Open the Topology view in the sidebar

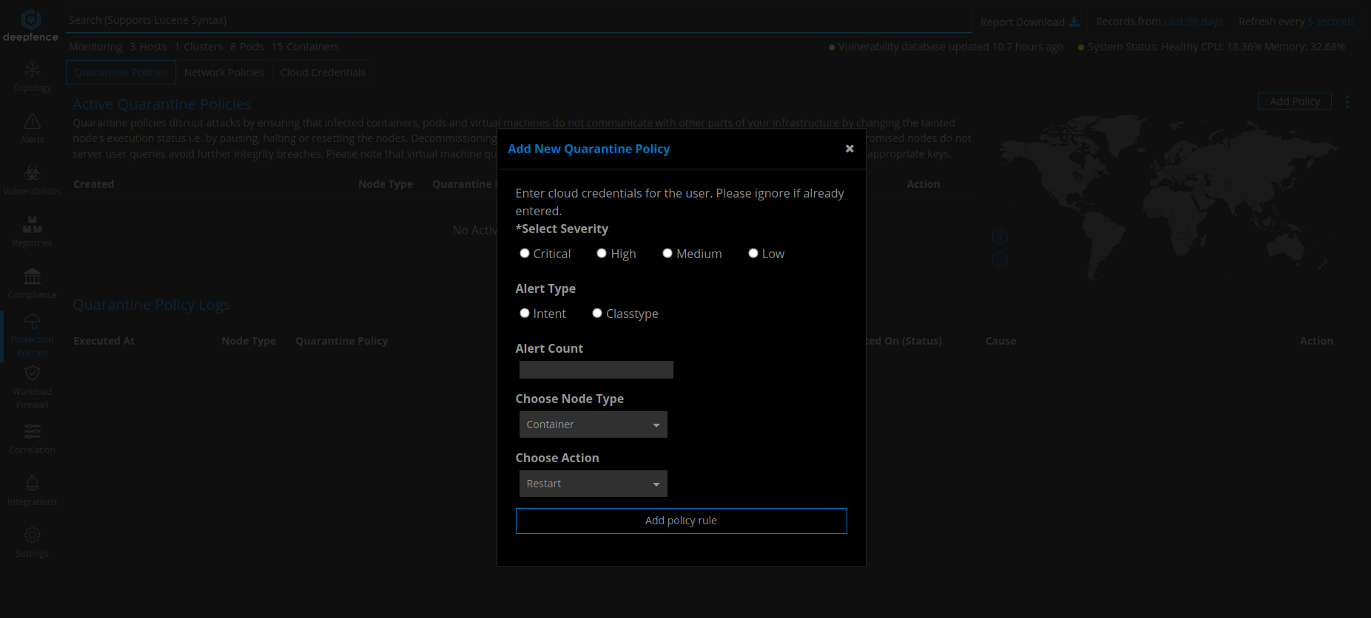(31, 76)
